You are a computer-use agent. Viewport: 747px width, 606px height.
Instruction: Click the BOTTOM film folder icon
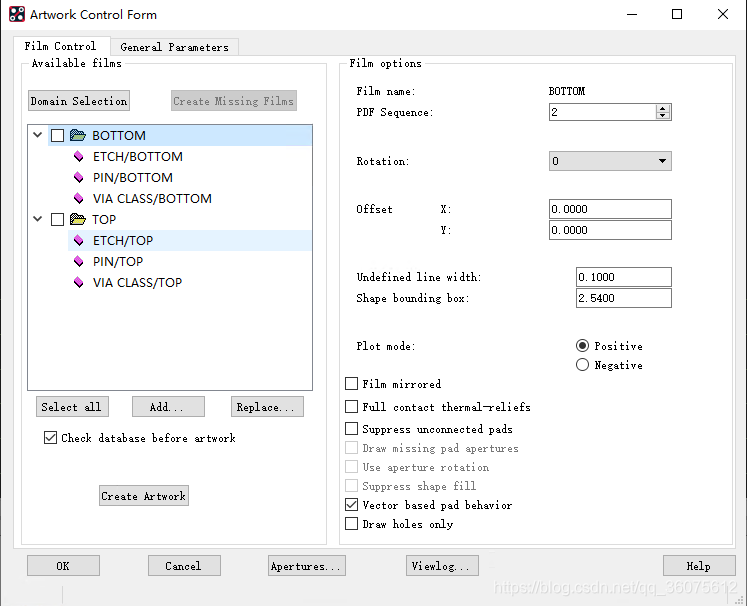[x=78, y=135]
